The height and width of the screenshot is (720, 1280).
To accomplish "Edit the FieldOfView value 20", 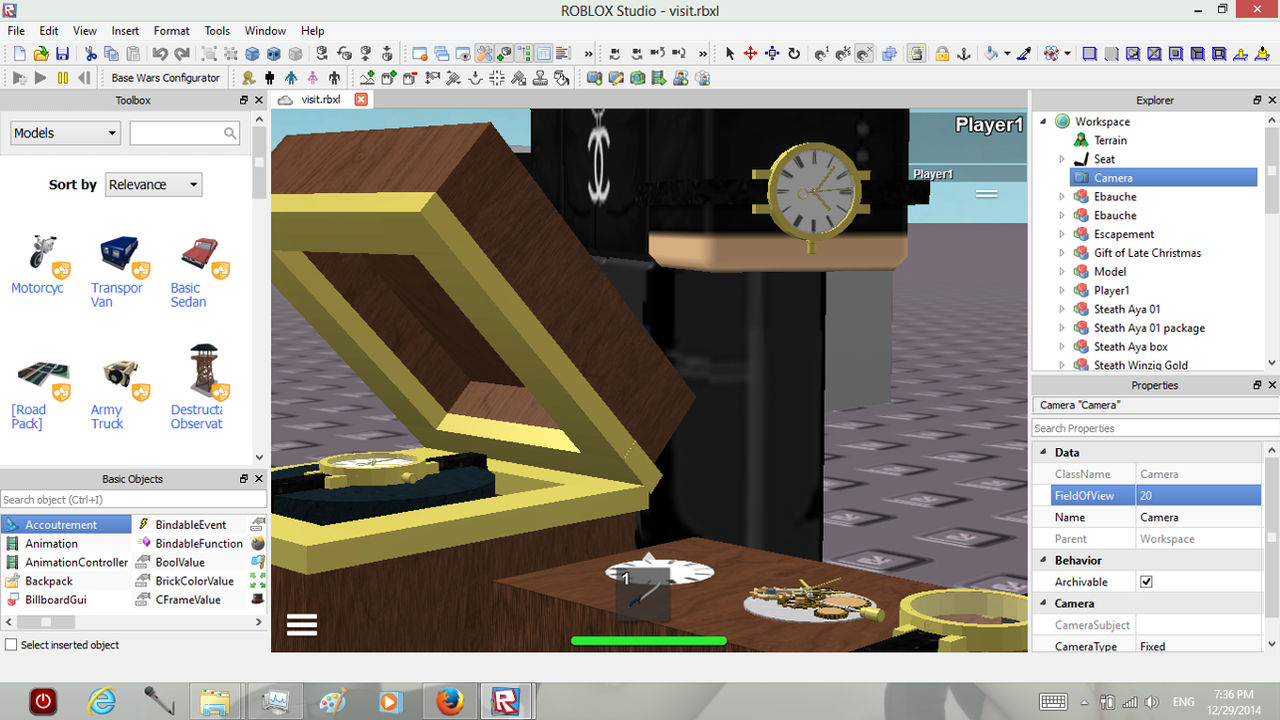I will tap(1199, 496).
